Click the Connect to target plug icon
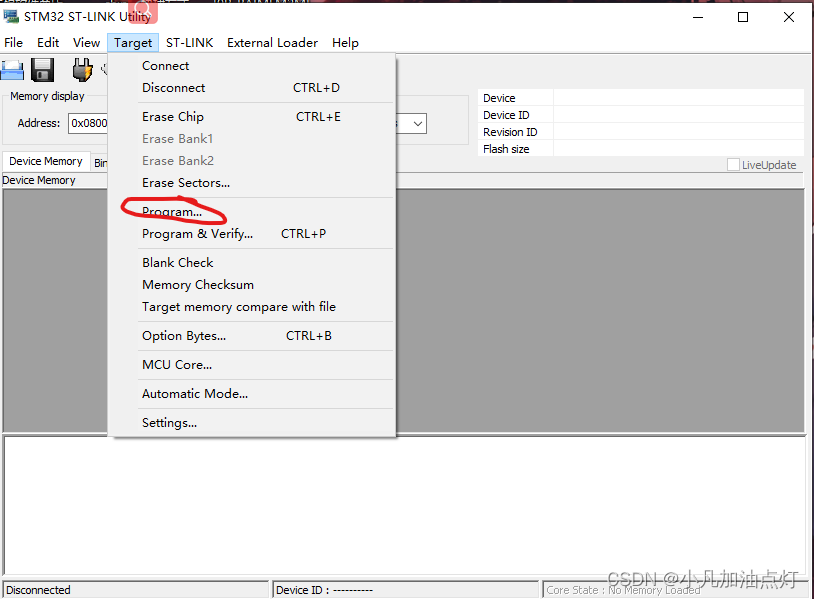The image size is (814, 599). [82, 70]
